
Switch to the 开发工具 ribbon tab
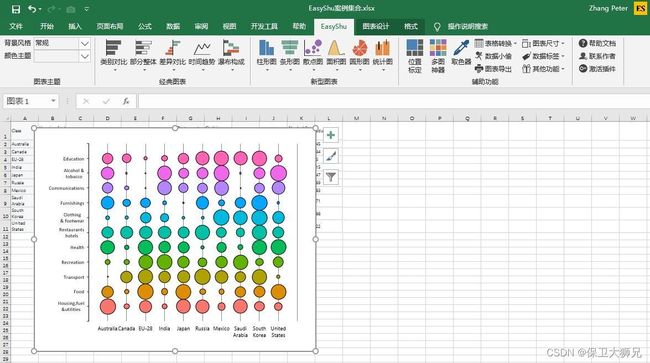click(264, 26)
